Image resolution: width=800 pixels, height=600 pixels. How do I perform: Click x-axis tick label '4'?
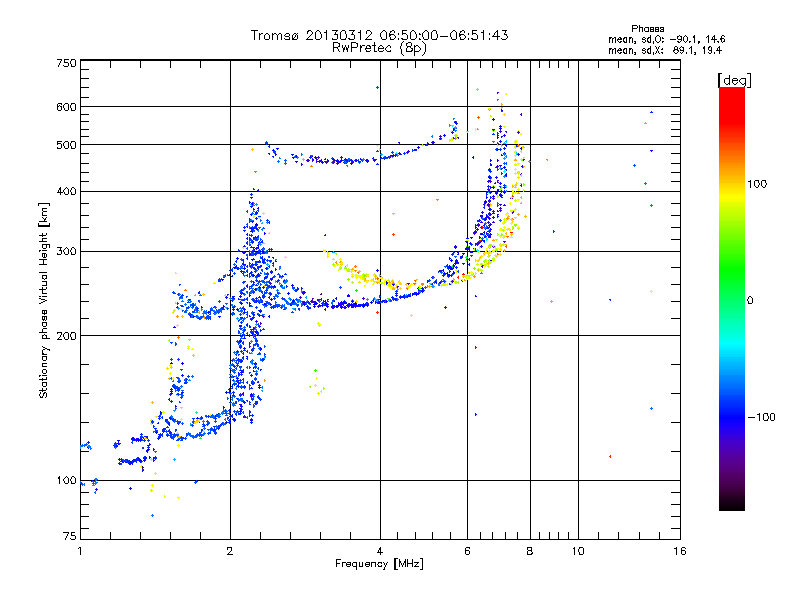pyautogui.click(x=380, y=551)
